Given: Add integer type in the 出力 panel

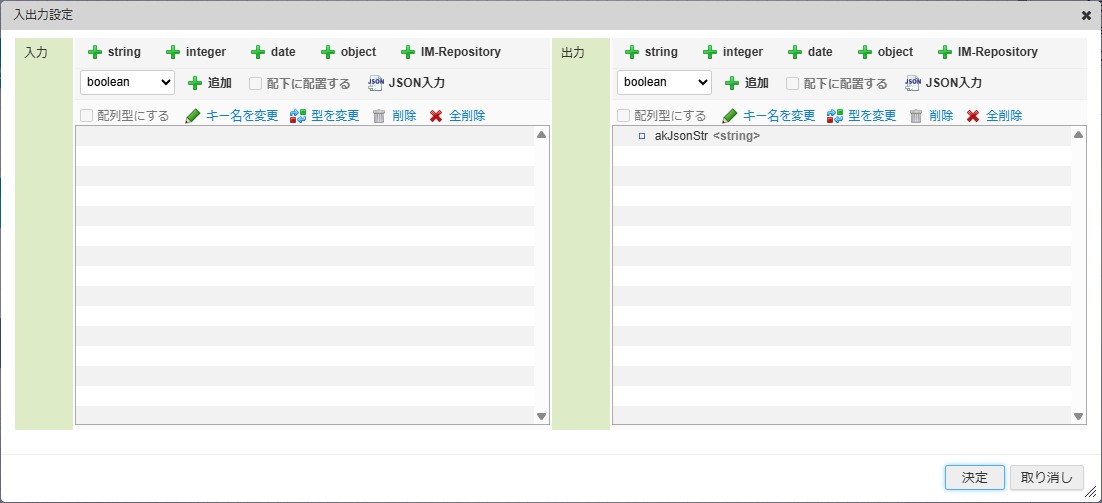Looking at the screenshot, I should 733,52.
